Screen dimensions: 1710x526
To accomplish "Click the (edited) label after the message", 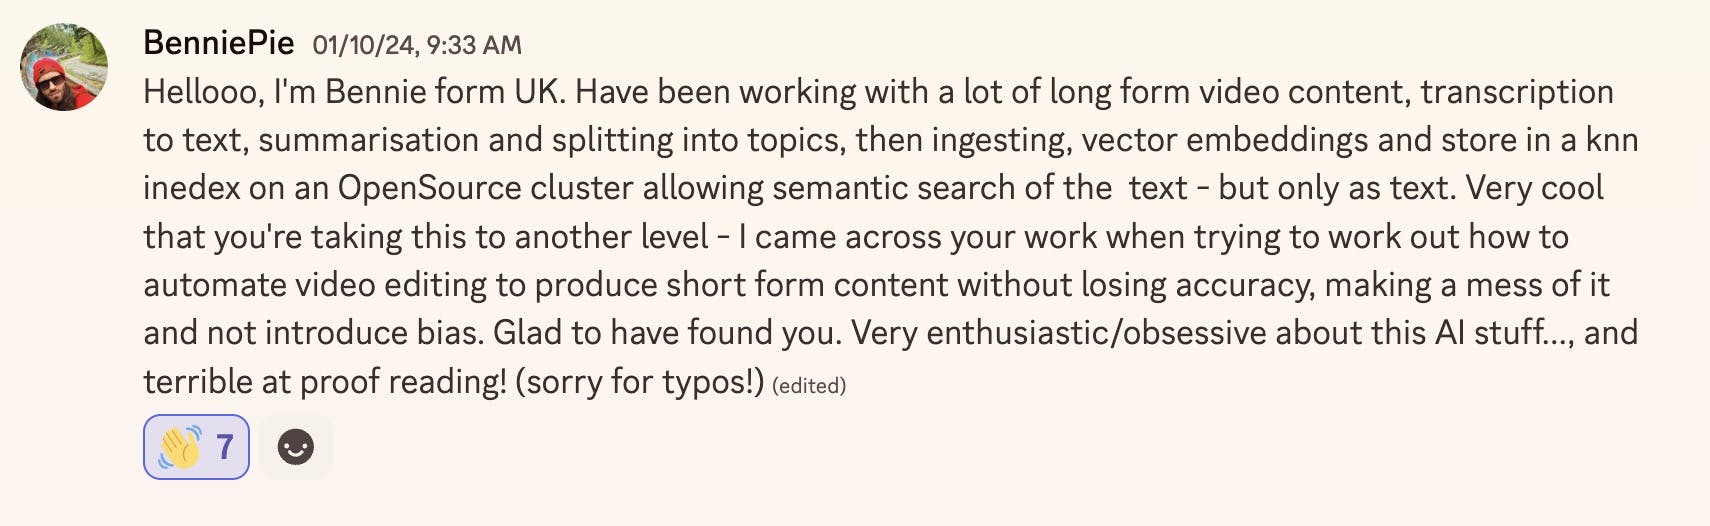I will tap(809, 386).
